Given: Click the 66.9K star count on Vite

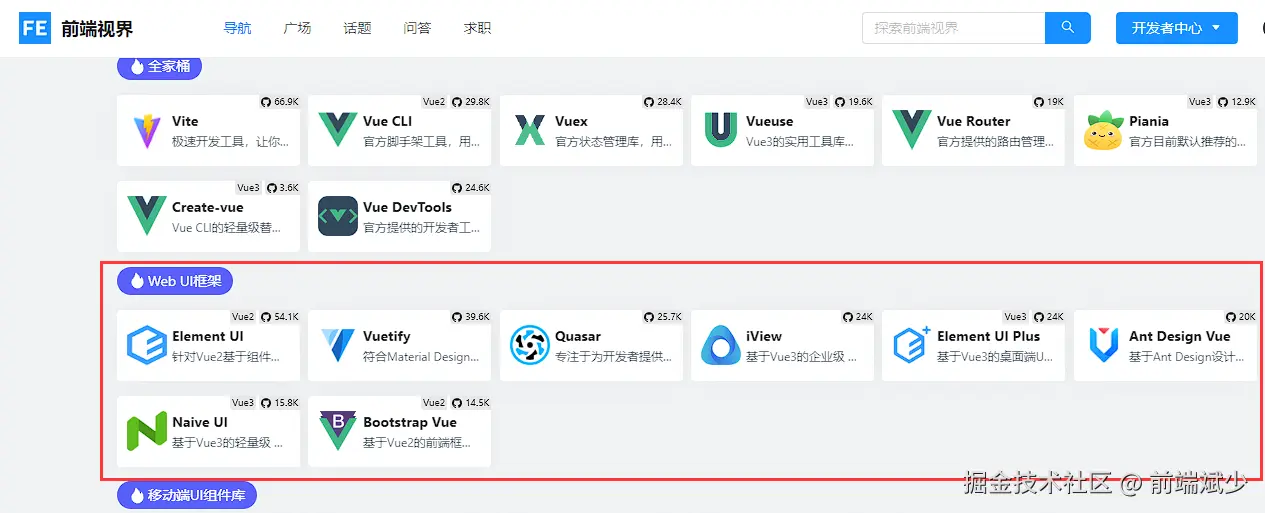Looking at the screenshot, I should (x=287, y=102).
